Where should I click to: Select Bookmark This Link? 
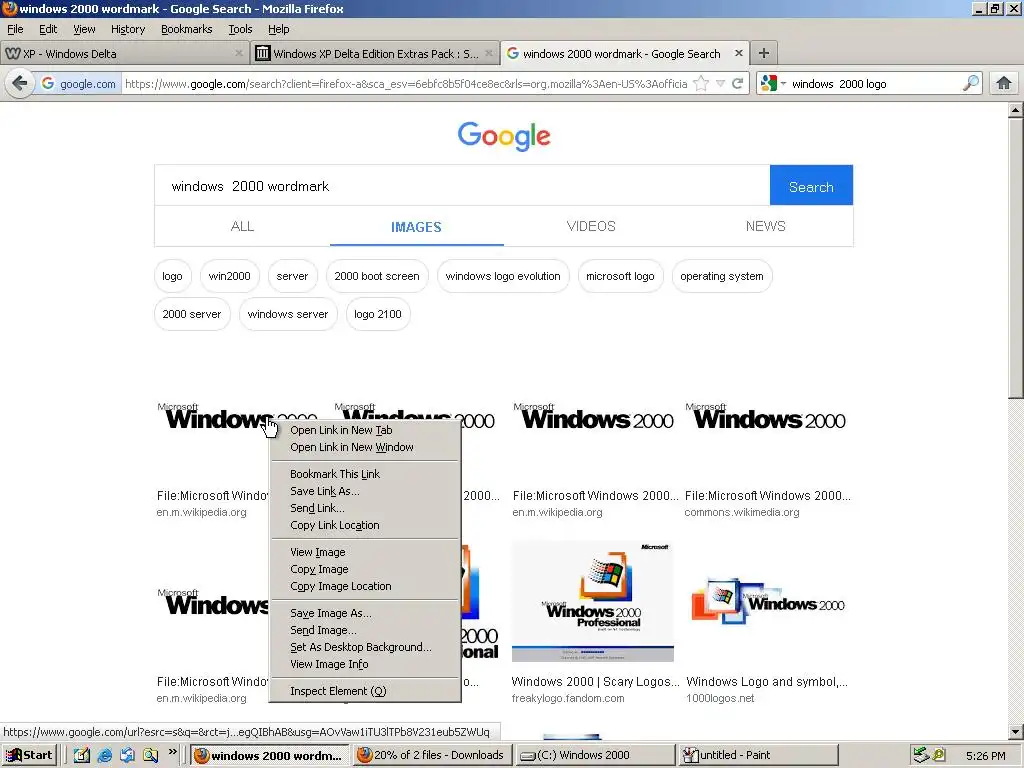click(x=365, y=473)
